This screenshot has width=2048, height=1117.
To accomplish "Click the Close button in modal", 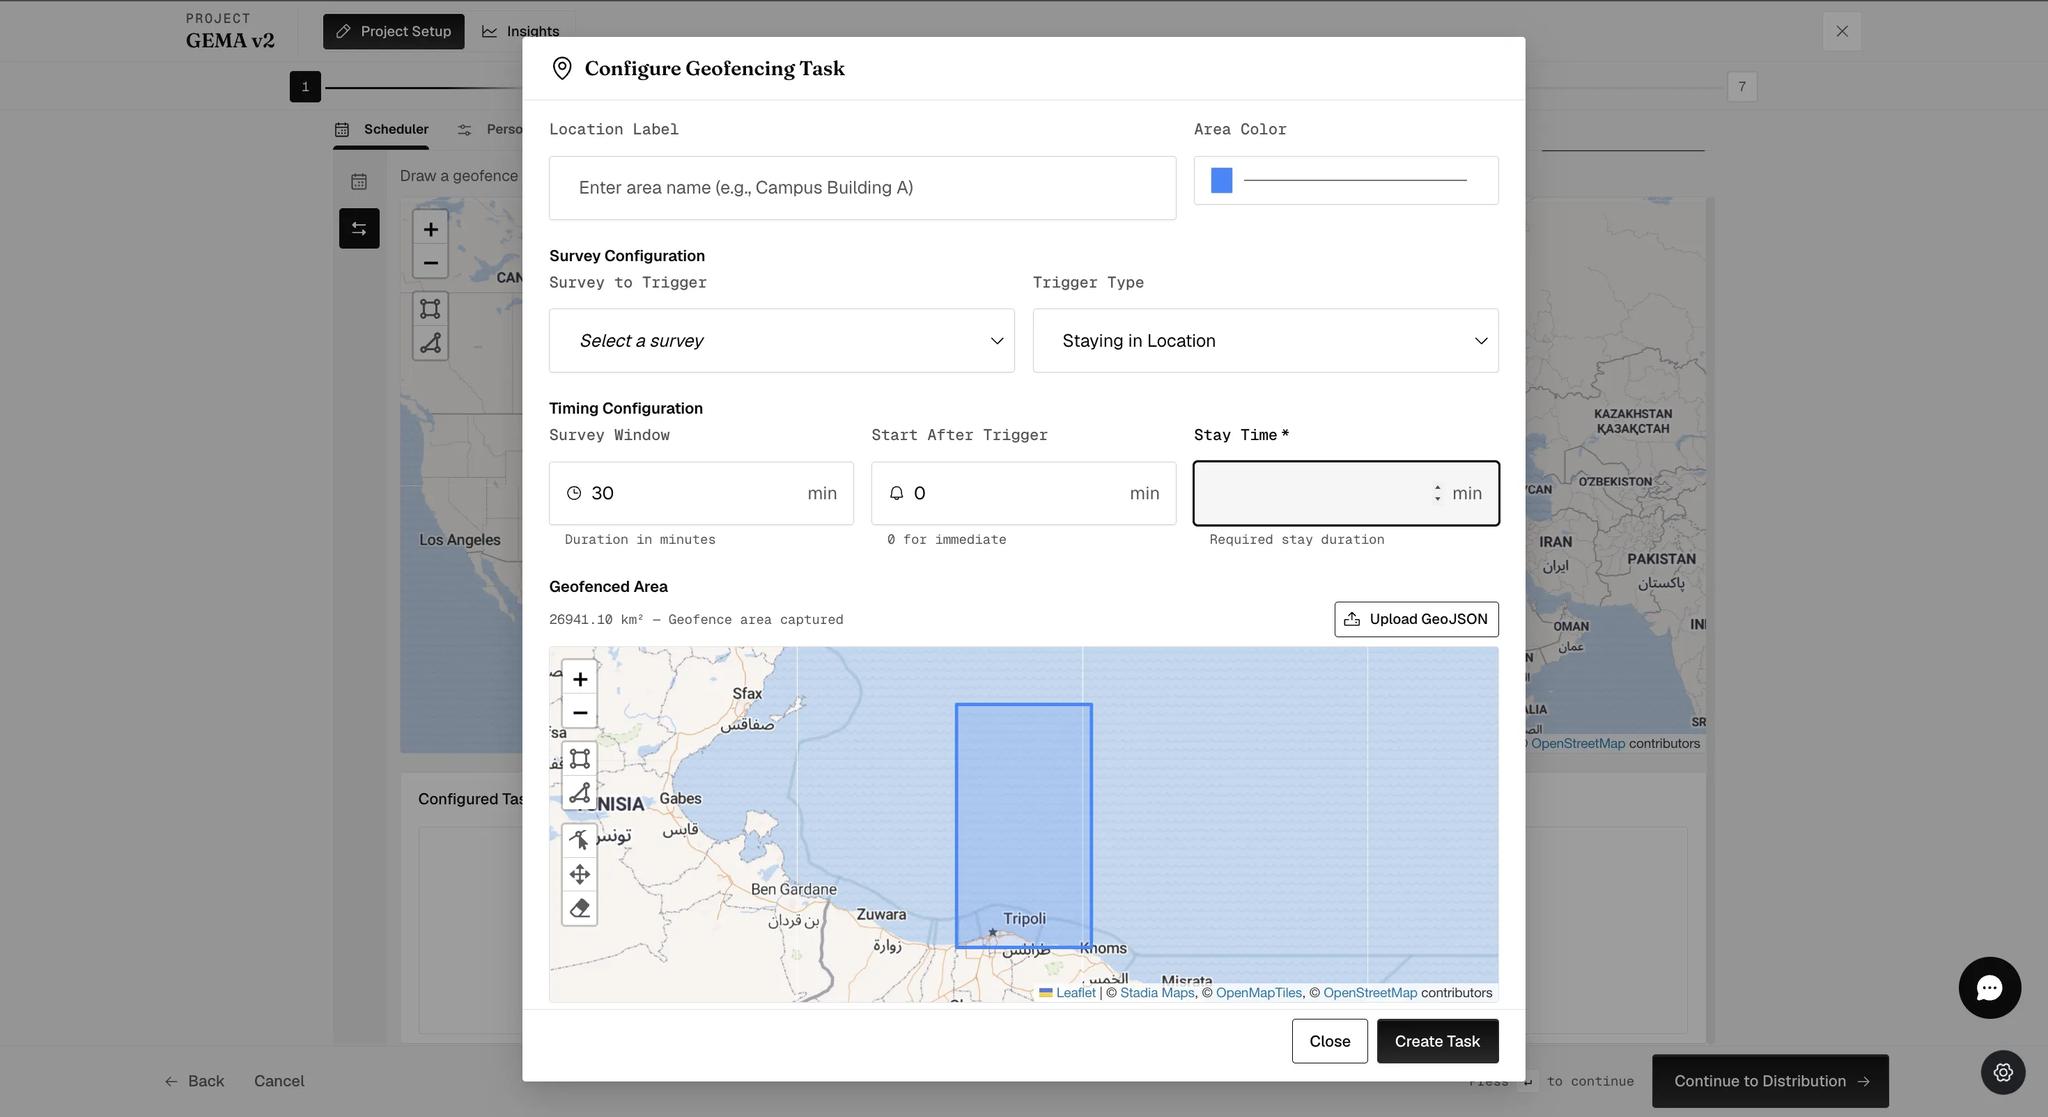I will click(1330, 1041).
